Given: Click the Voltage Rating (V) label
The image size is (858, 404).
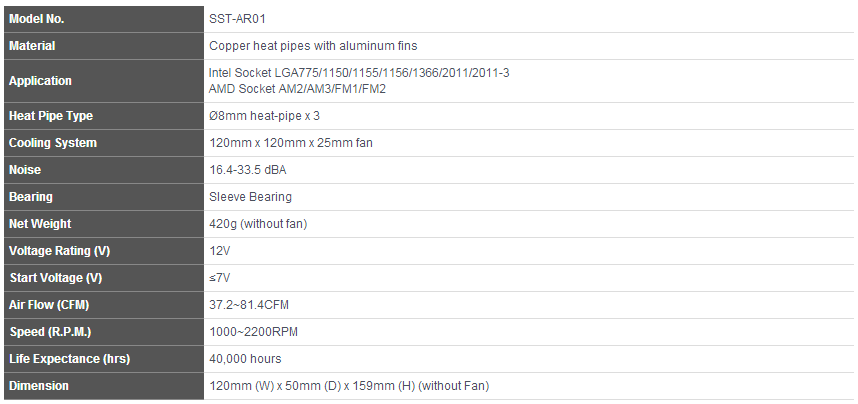Looking at the screenshot, I should 104,251.
